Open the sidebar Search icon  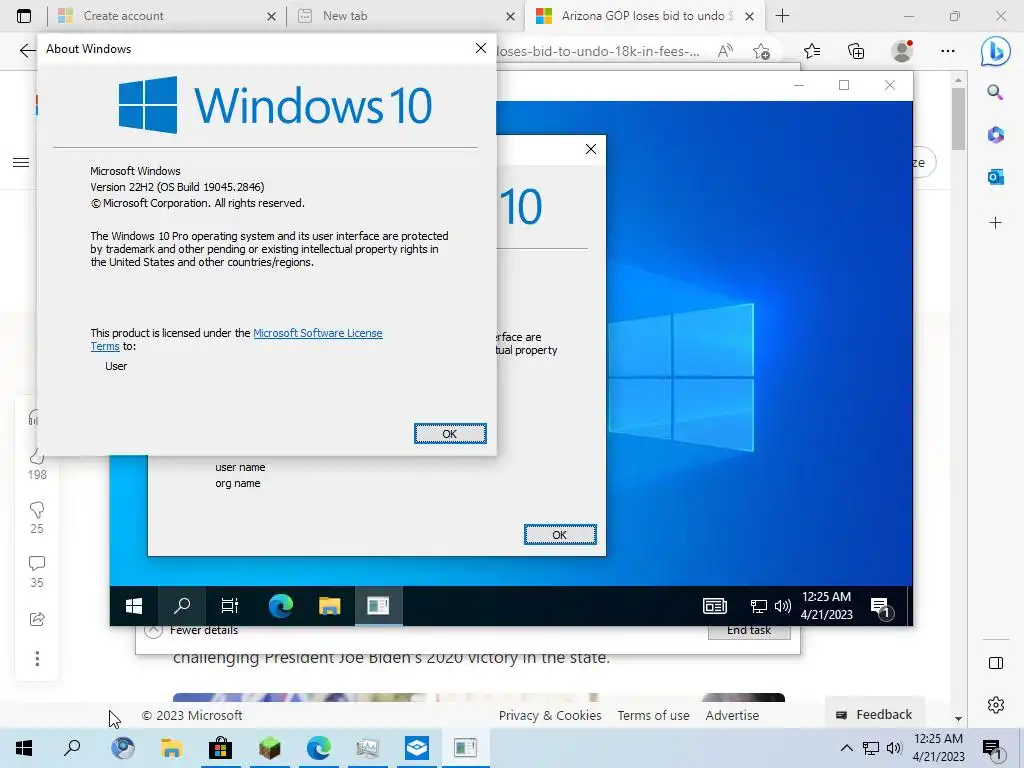click(x=995, y=92)
